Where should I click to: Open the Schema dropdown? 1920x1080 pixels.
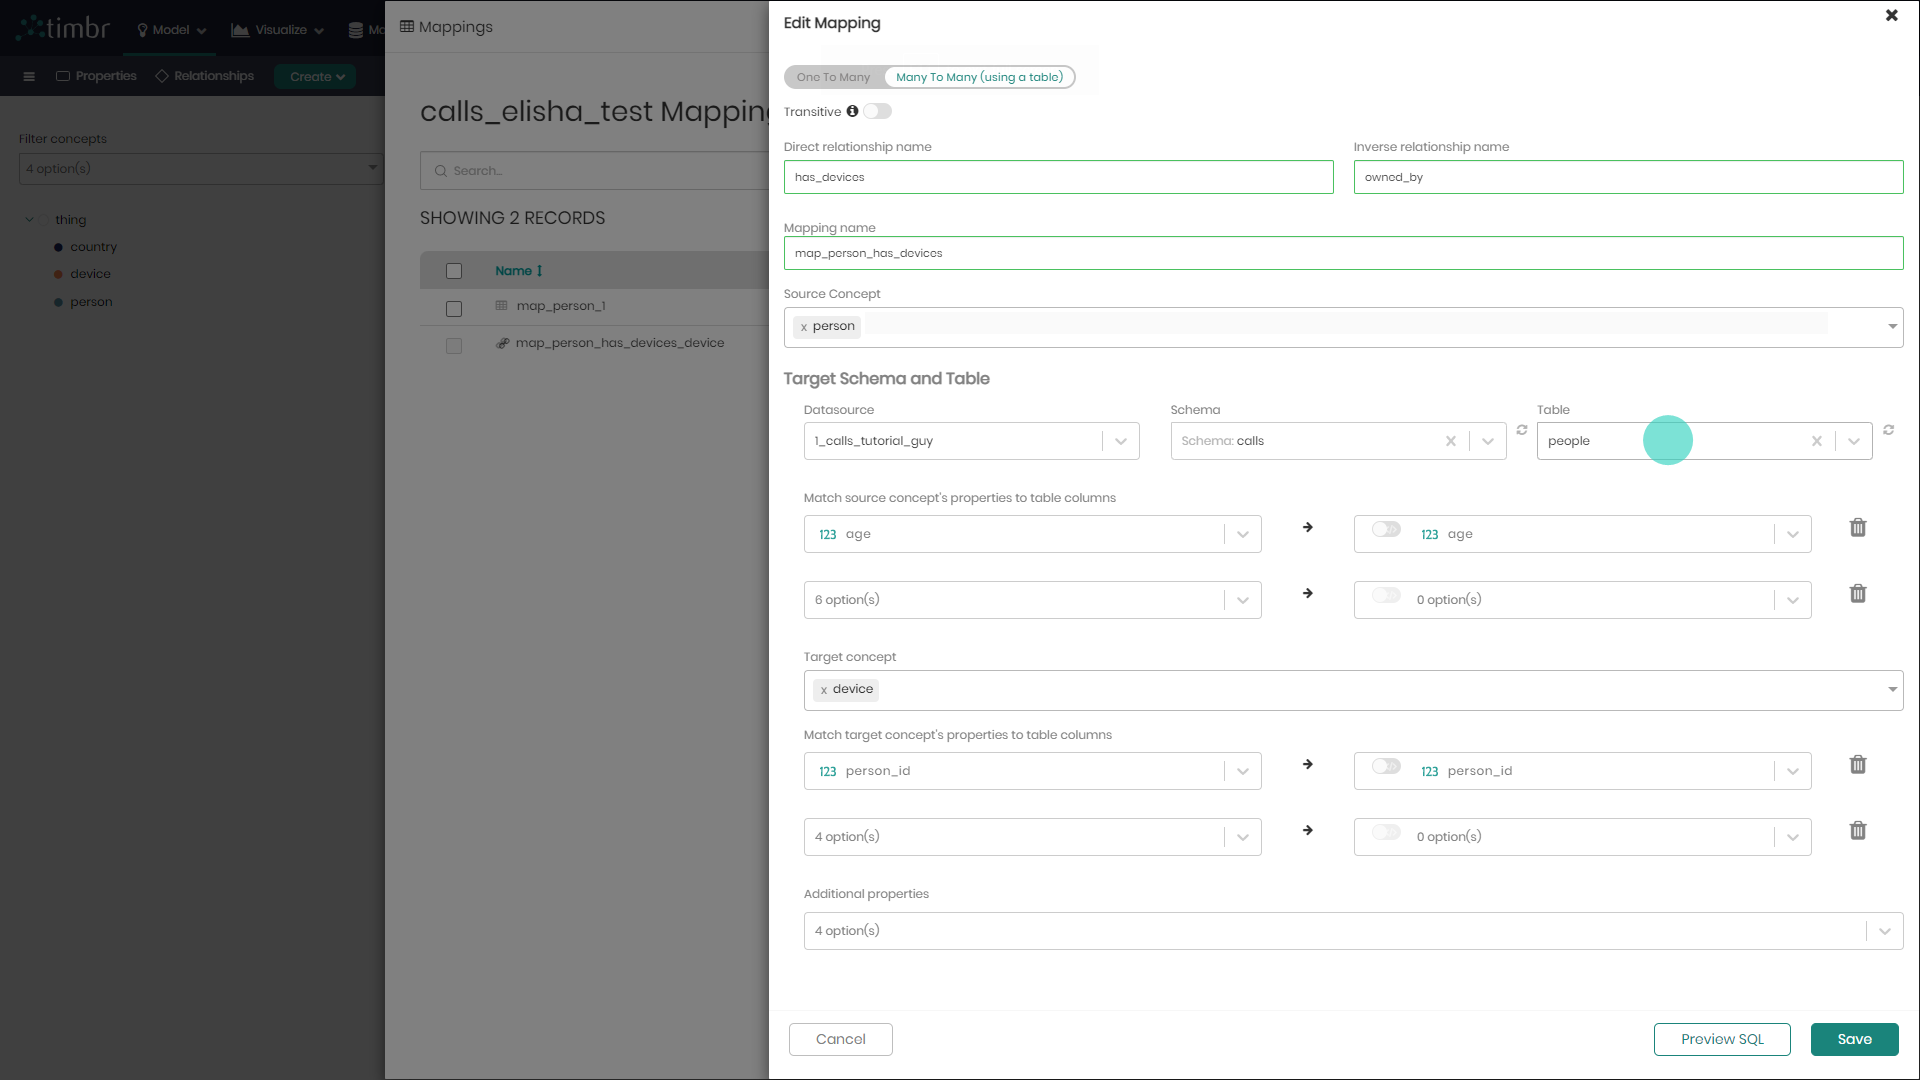1487,441
